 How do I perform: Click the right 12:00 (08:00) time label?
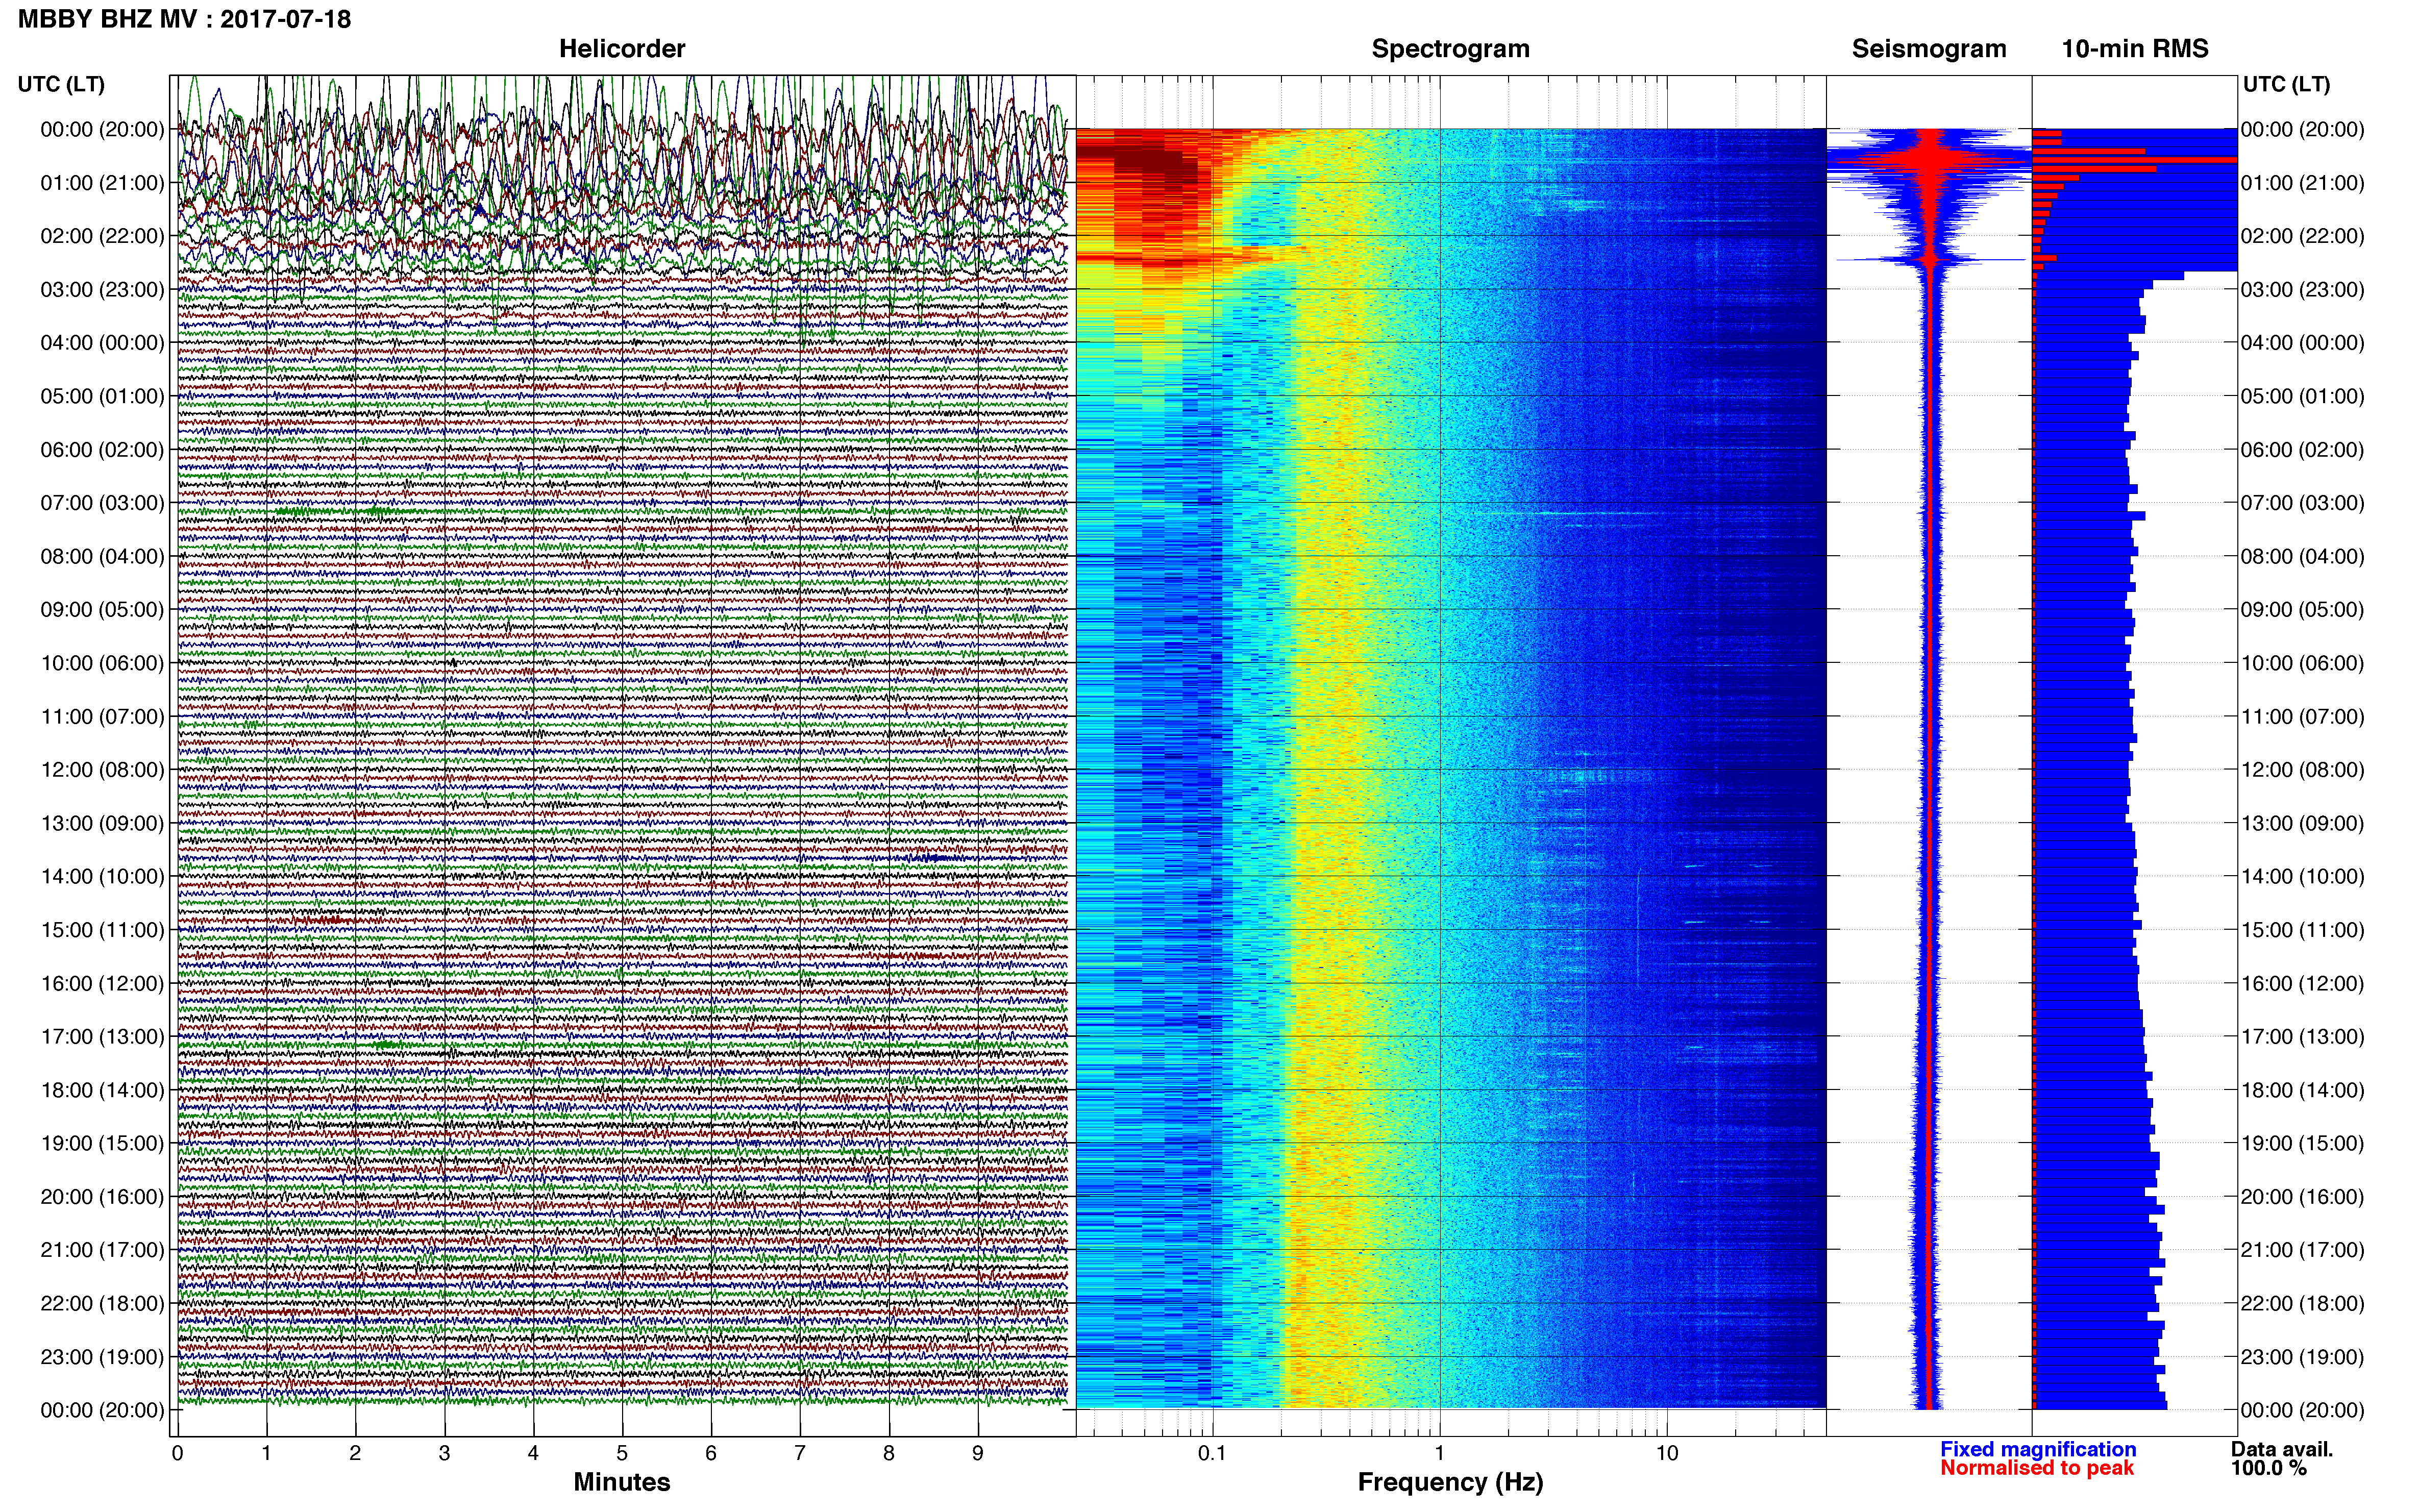[x=2302, y=769]
